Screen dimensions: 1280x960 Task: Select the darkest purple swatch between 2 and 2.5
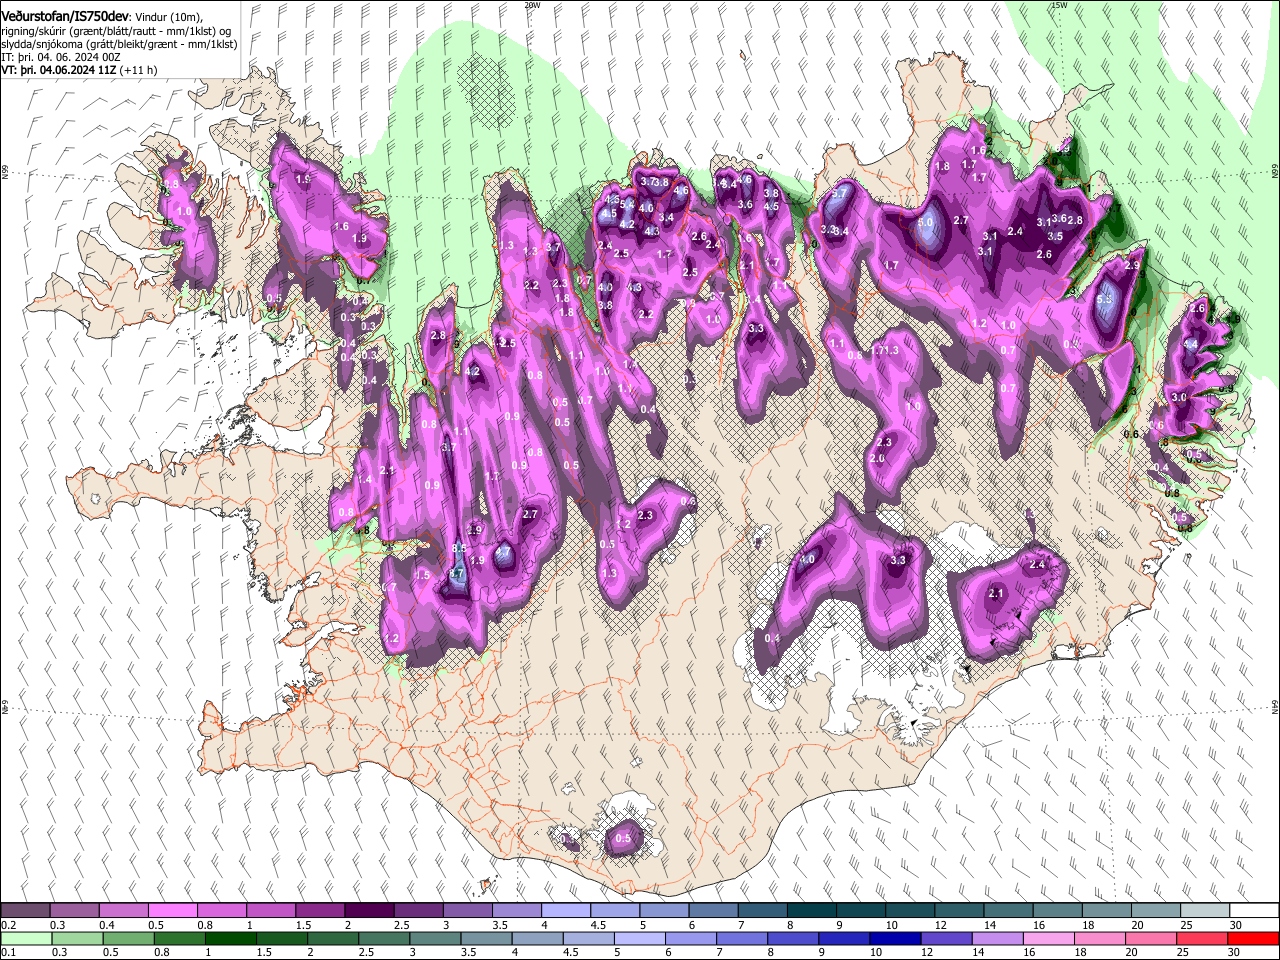tap(369, 911)
